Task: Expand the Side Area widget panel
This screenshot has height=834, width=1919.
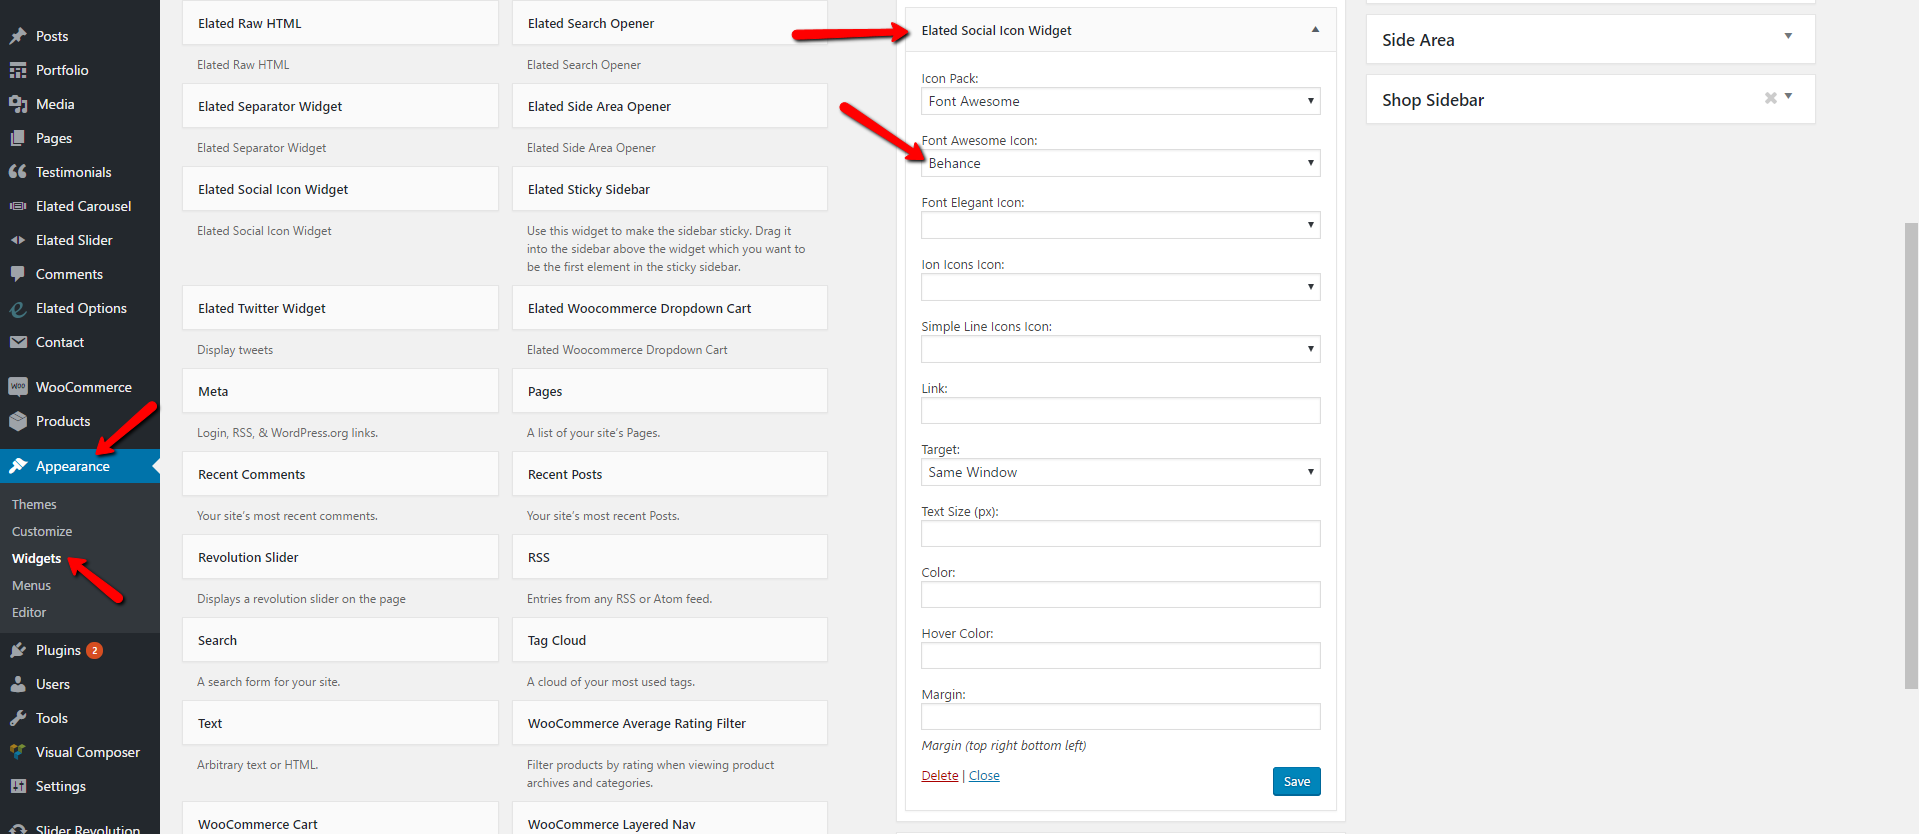Action: (x=1788, y=37)
